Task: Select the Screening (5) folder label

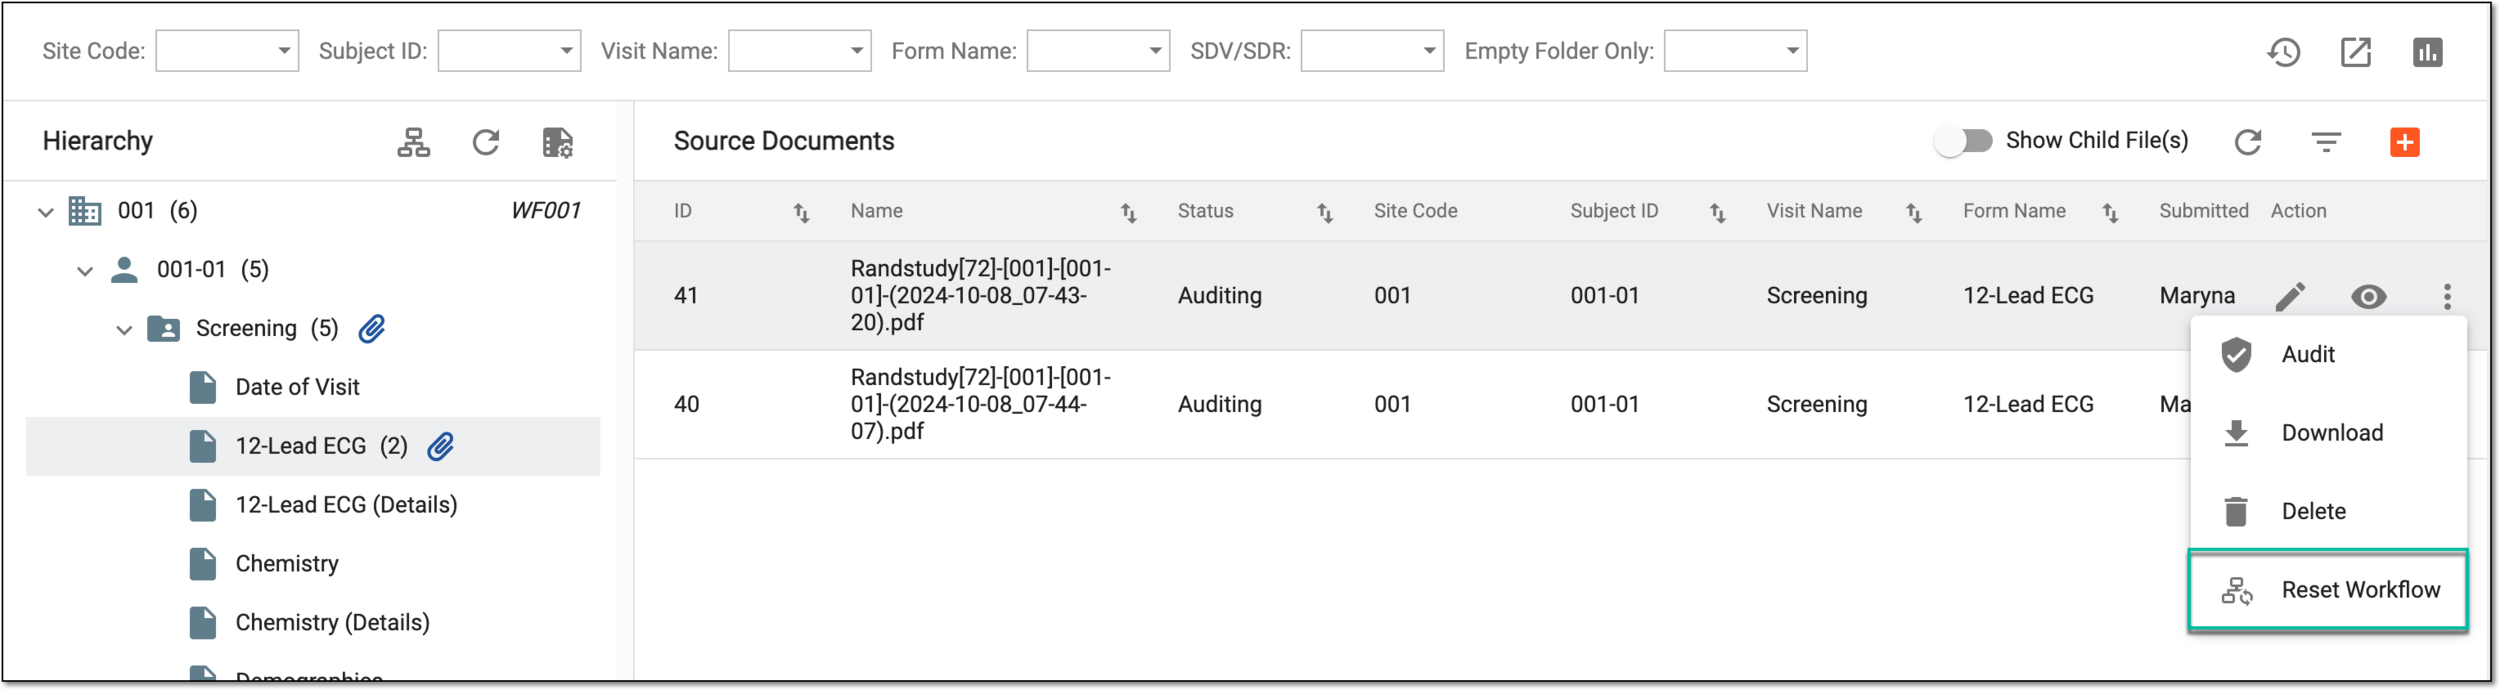Action: [267, 328]
